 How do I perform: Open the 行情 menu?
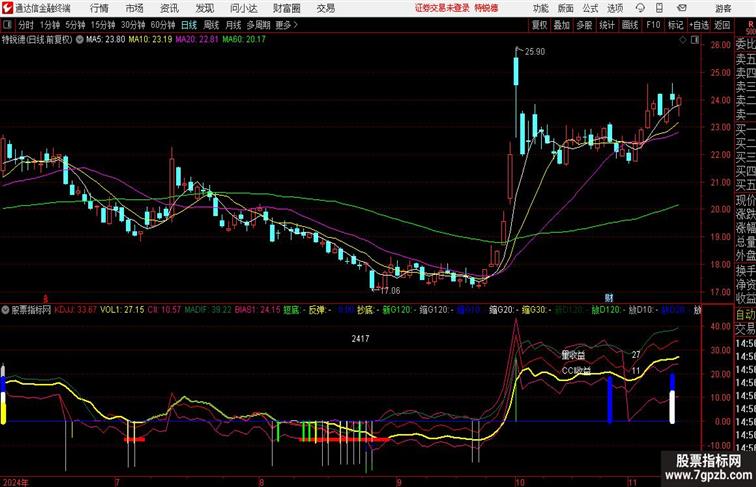pyautogui.click(x=99, y=8)
